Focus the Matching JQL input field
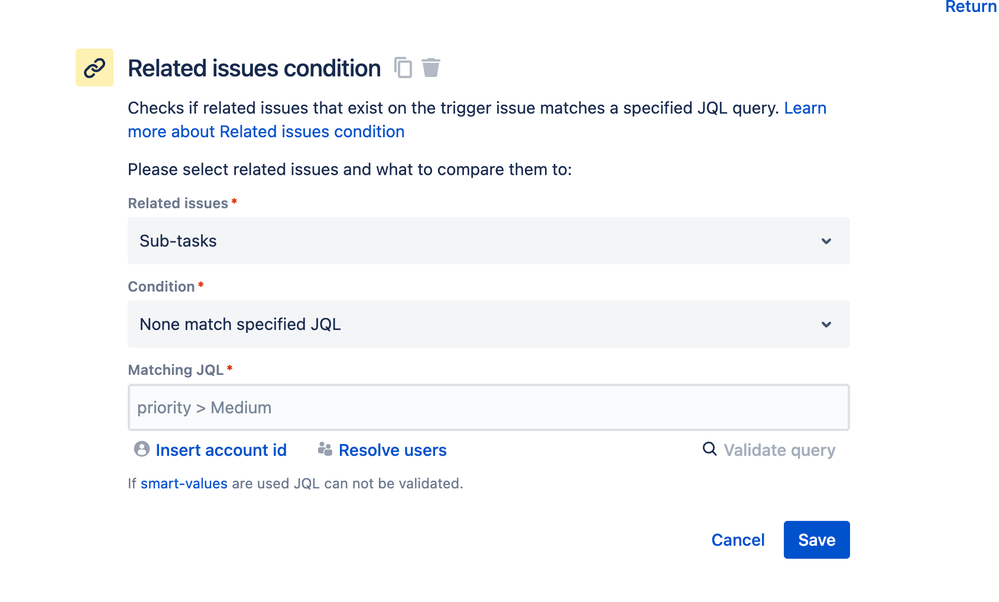 point(488,408)
